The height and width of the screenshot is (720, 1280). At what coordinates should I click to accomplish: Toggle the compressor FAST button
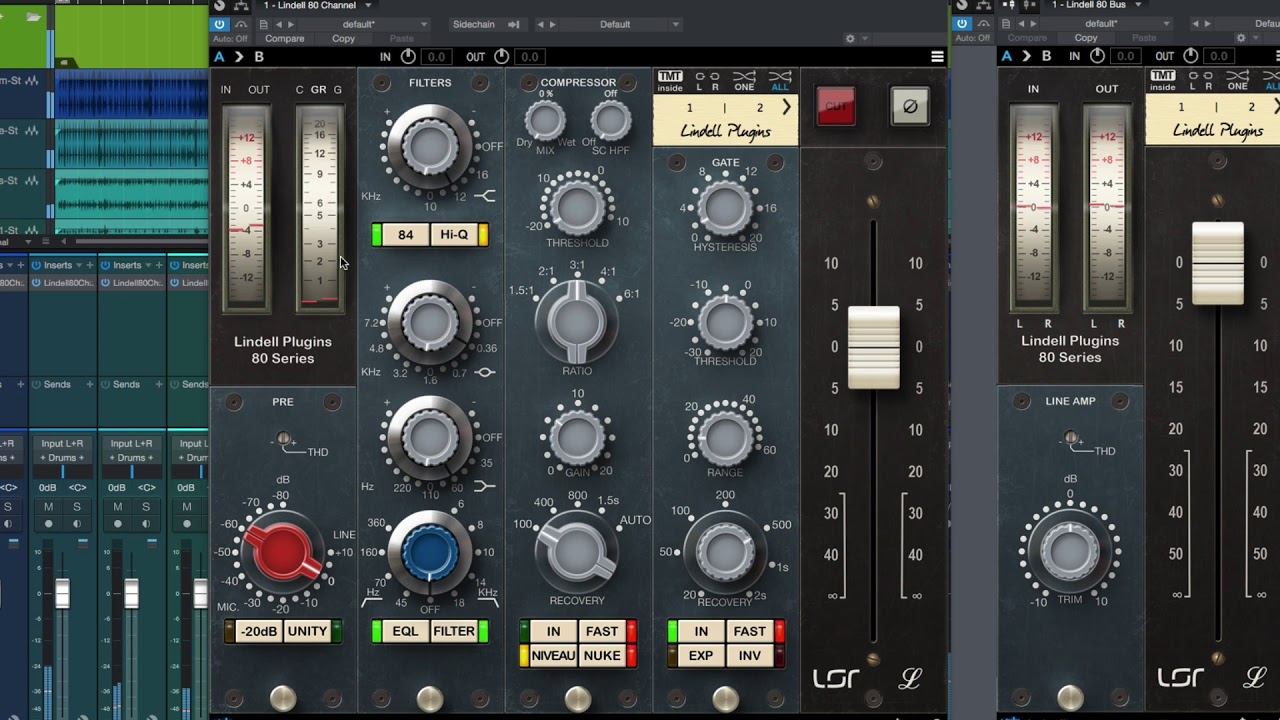pos(602,631)
